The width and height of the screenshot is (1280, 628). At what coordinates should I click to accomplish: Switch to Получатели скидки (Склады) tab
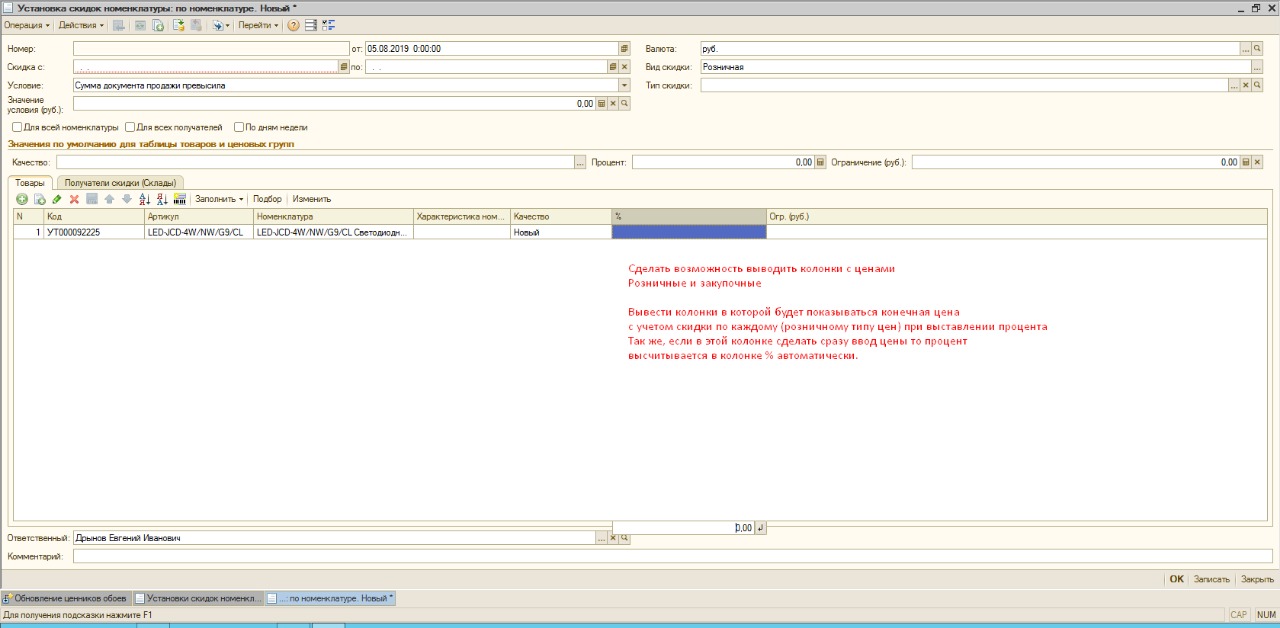119,183
